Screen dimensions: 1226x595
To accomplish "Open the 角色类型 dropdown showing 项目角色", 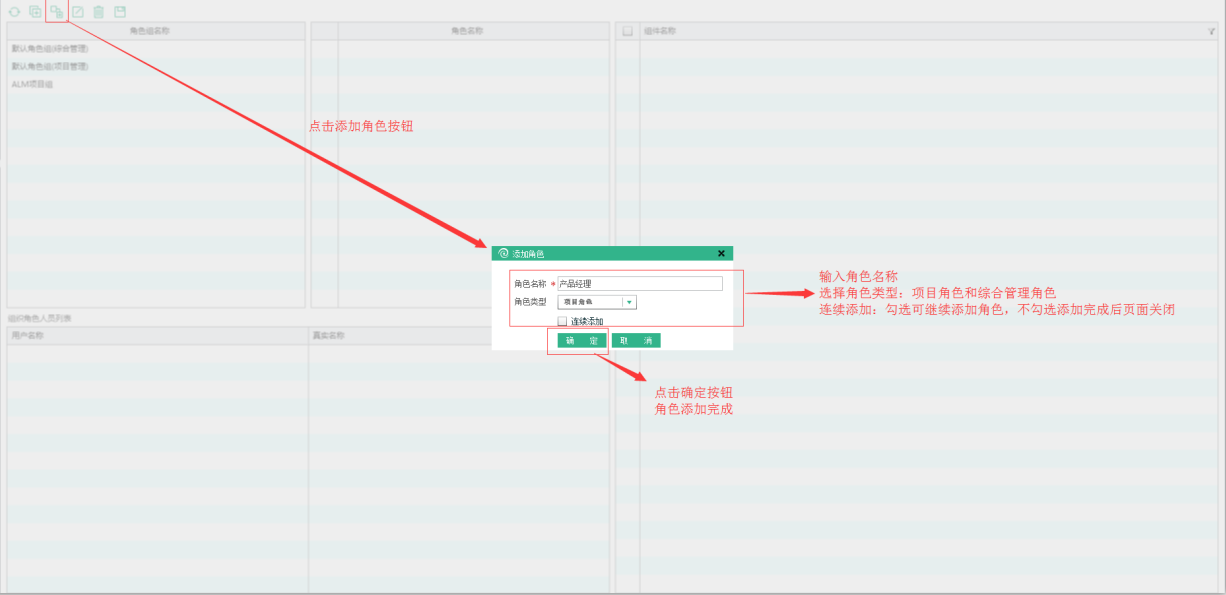I will (x=597, y=302).
